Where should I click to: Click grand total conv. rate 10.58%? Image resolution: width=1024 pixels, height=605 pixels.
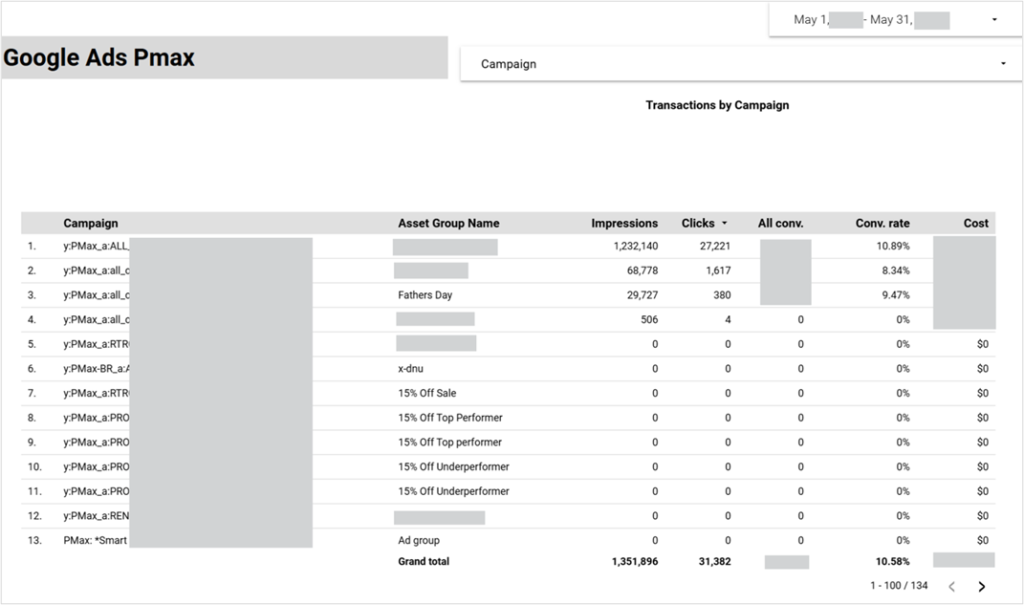pos(893,561)
